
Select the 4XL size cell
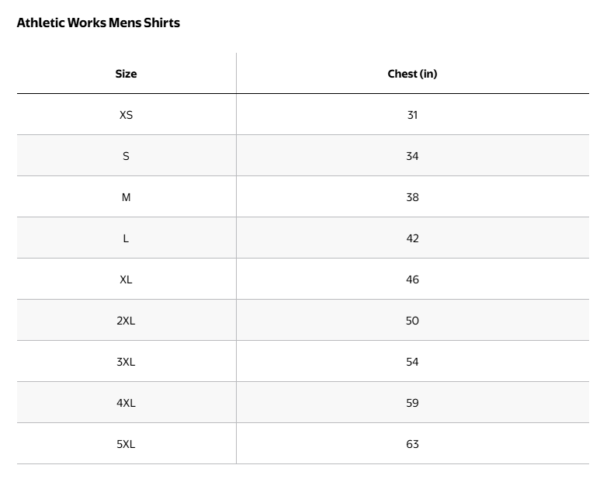point(126,402)
